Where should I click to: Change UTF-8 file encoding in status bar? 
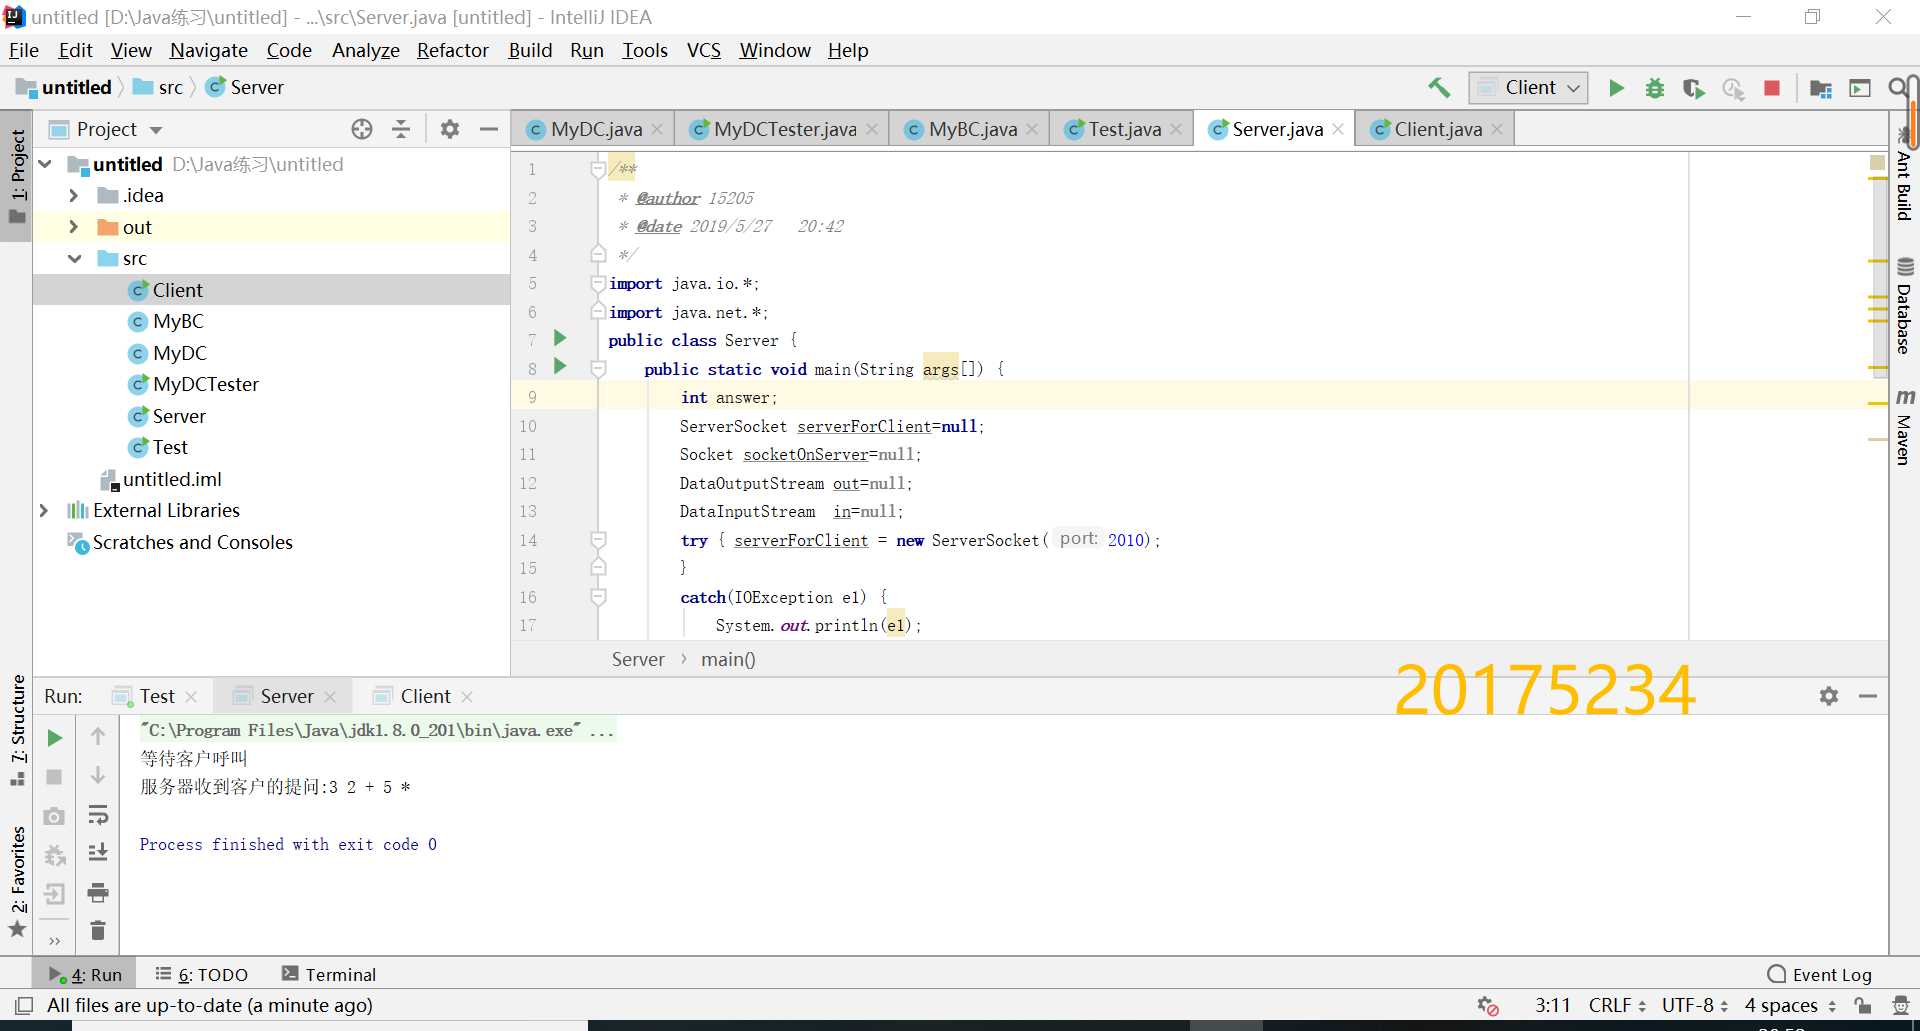[x=1695, y=1005]
